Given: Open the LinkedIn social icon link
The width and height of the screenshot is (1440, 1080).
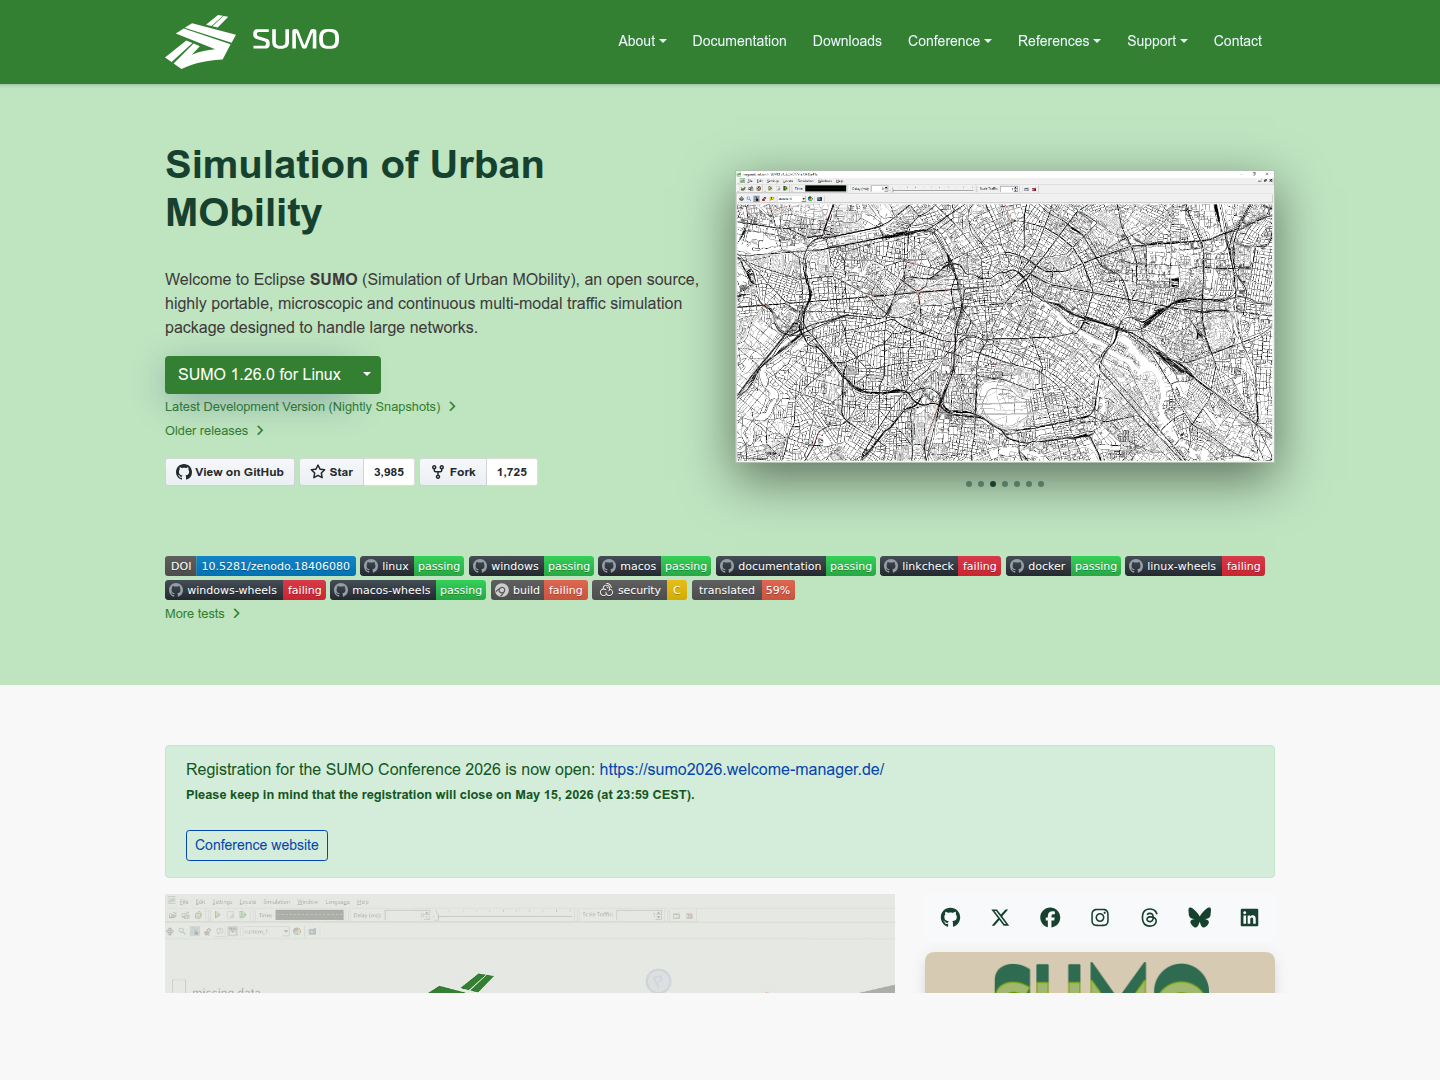Looking at the screenshot, I should pos(1249,918).
